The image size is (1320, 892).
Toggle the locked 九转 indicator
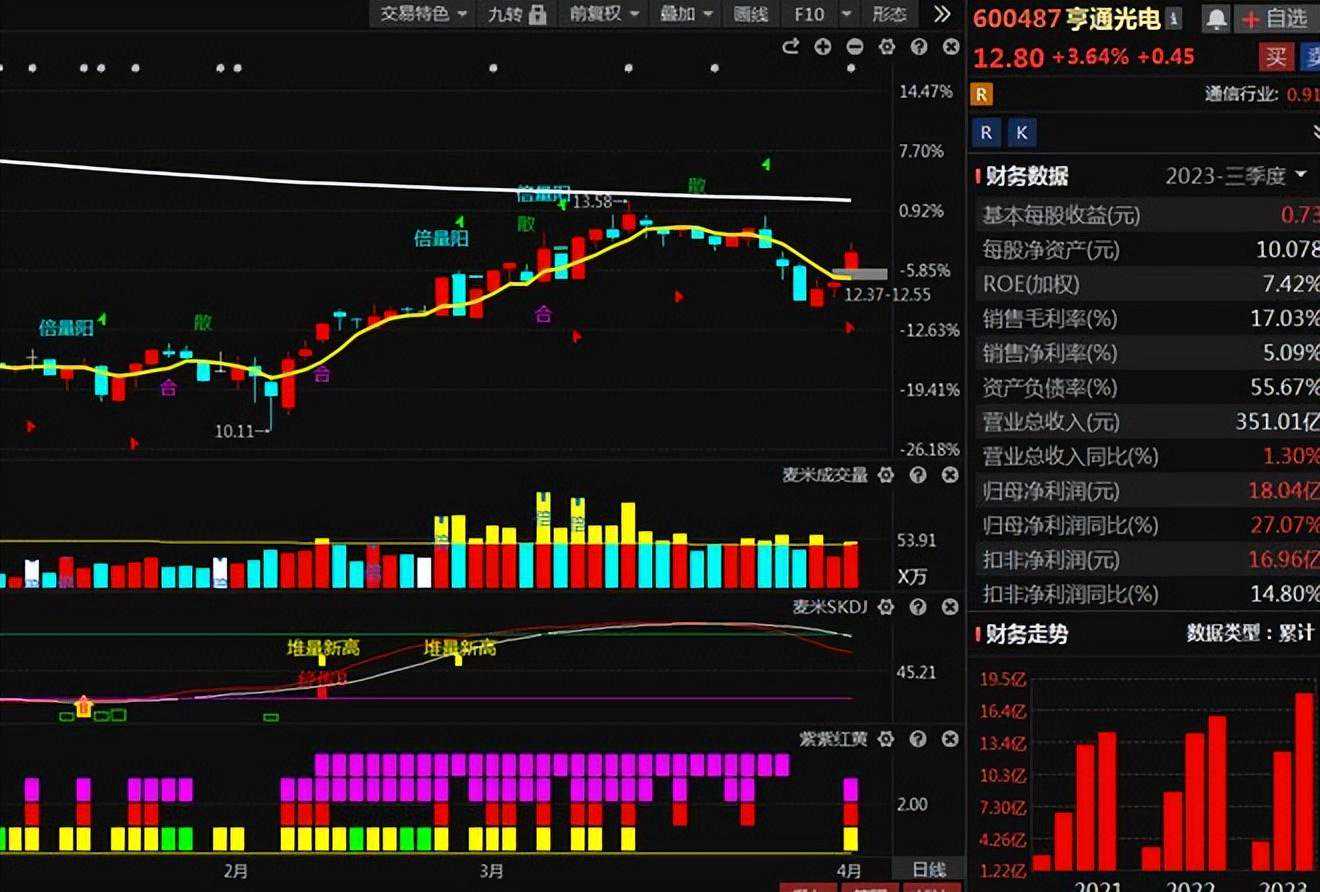516,14
